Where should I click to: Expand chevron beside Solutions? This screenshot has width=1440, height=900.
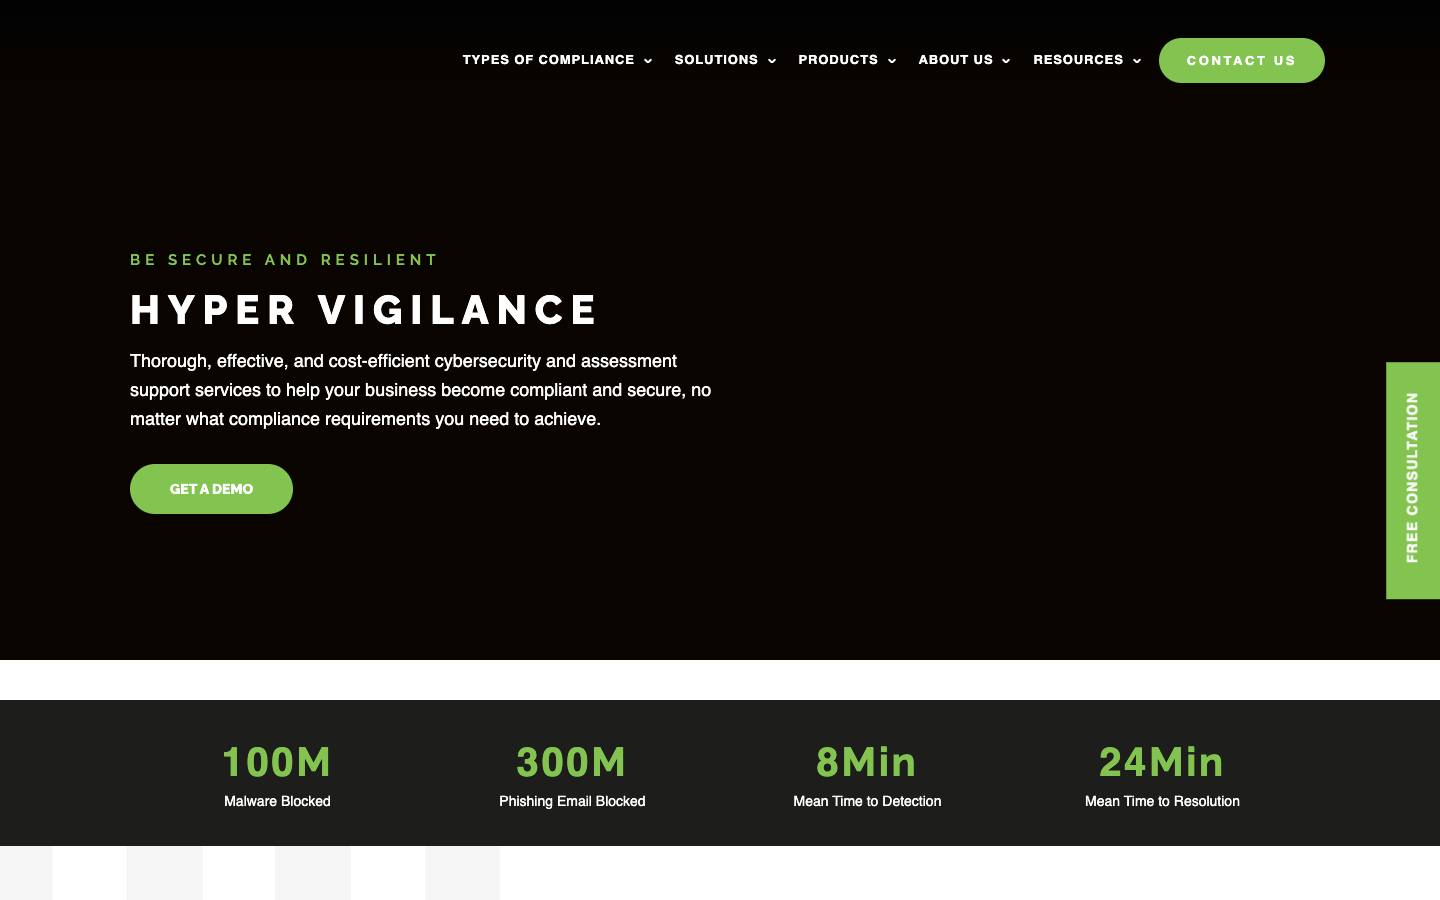[x=772, y=61]
